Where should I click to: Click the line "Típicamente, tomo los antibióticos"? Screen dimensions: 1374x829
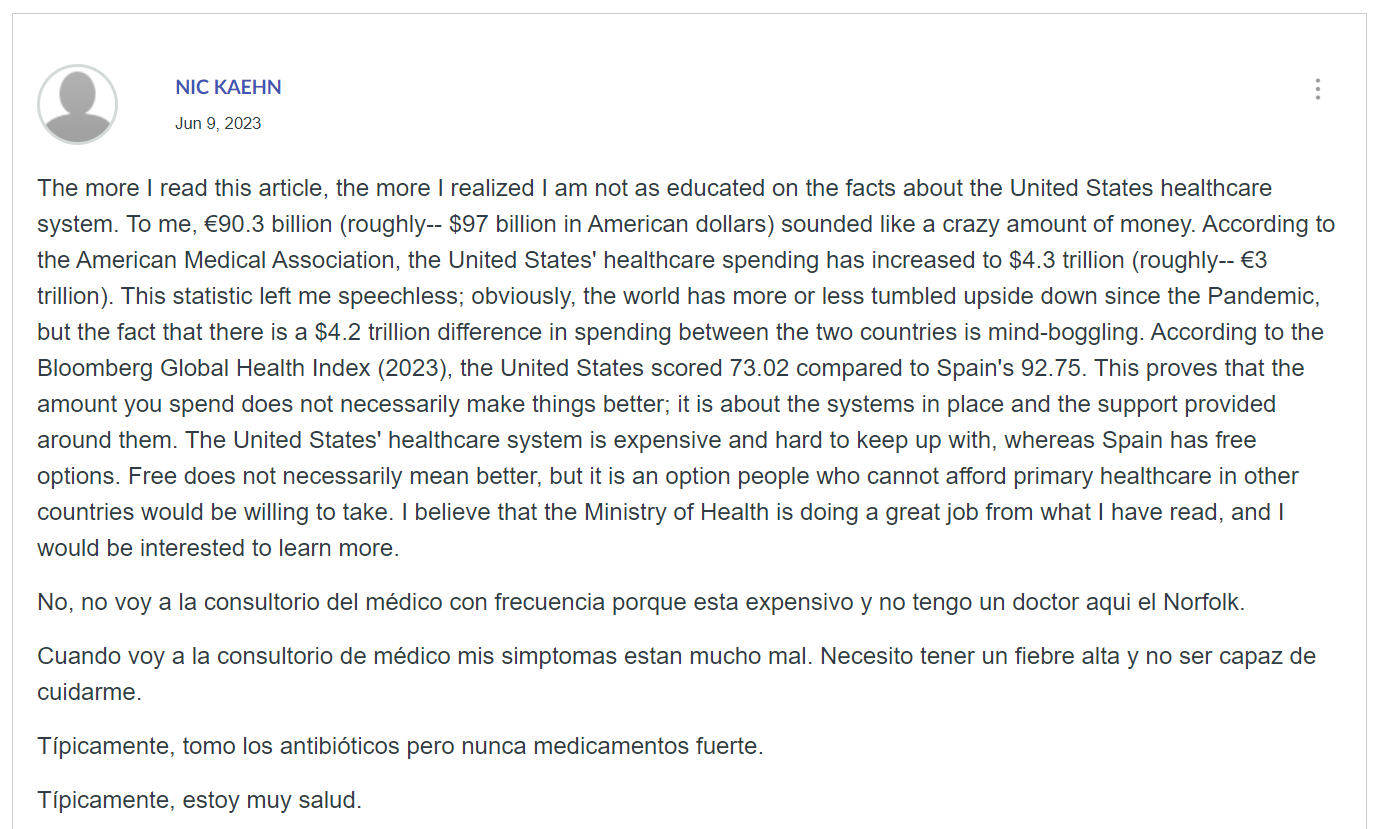point(400,746)
